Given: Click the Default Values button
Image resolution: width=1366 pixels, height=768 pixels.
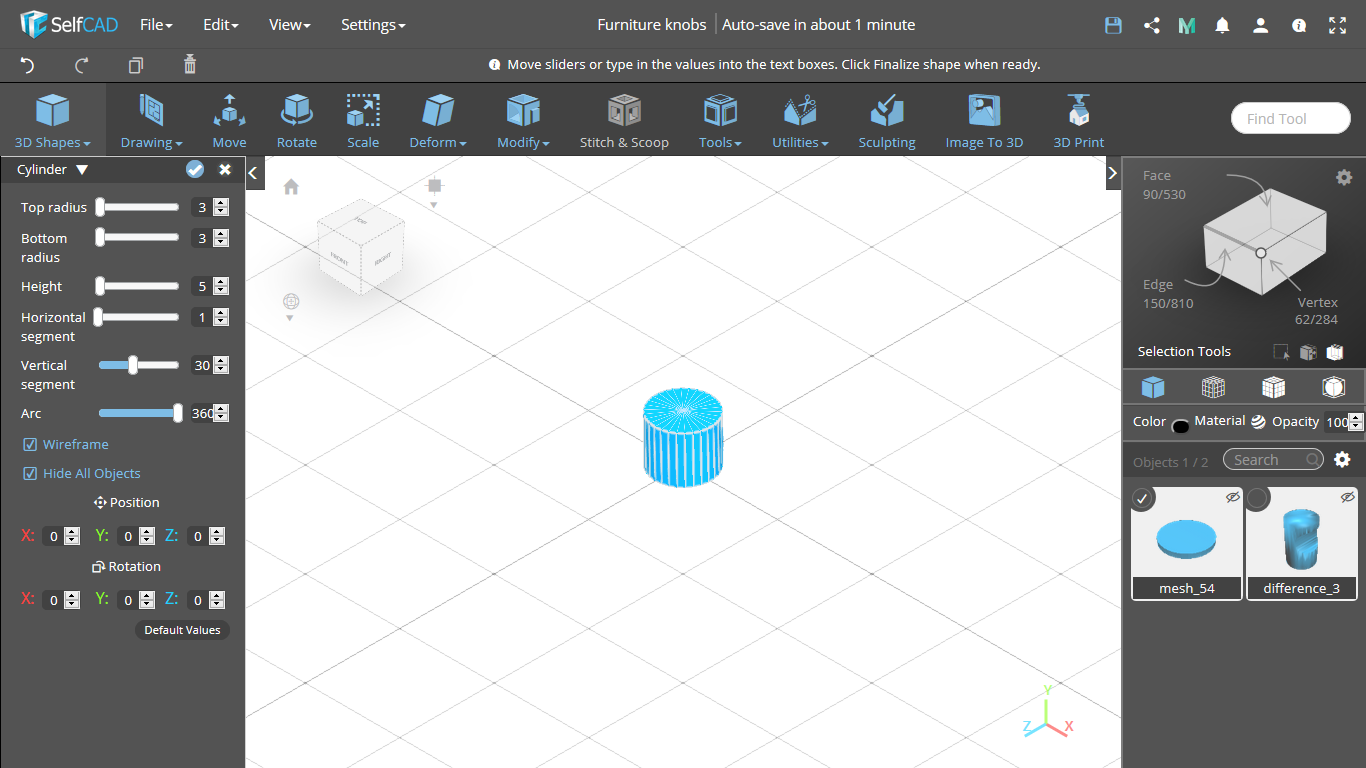Looking at the screenshot, I should (x=182, y=630).
